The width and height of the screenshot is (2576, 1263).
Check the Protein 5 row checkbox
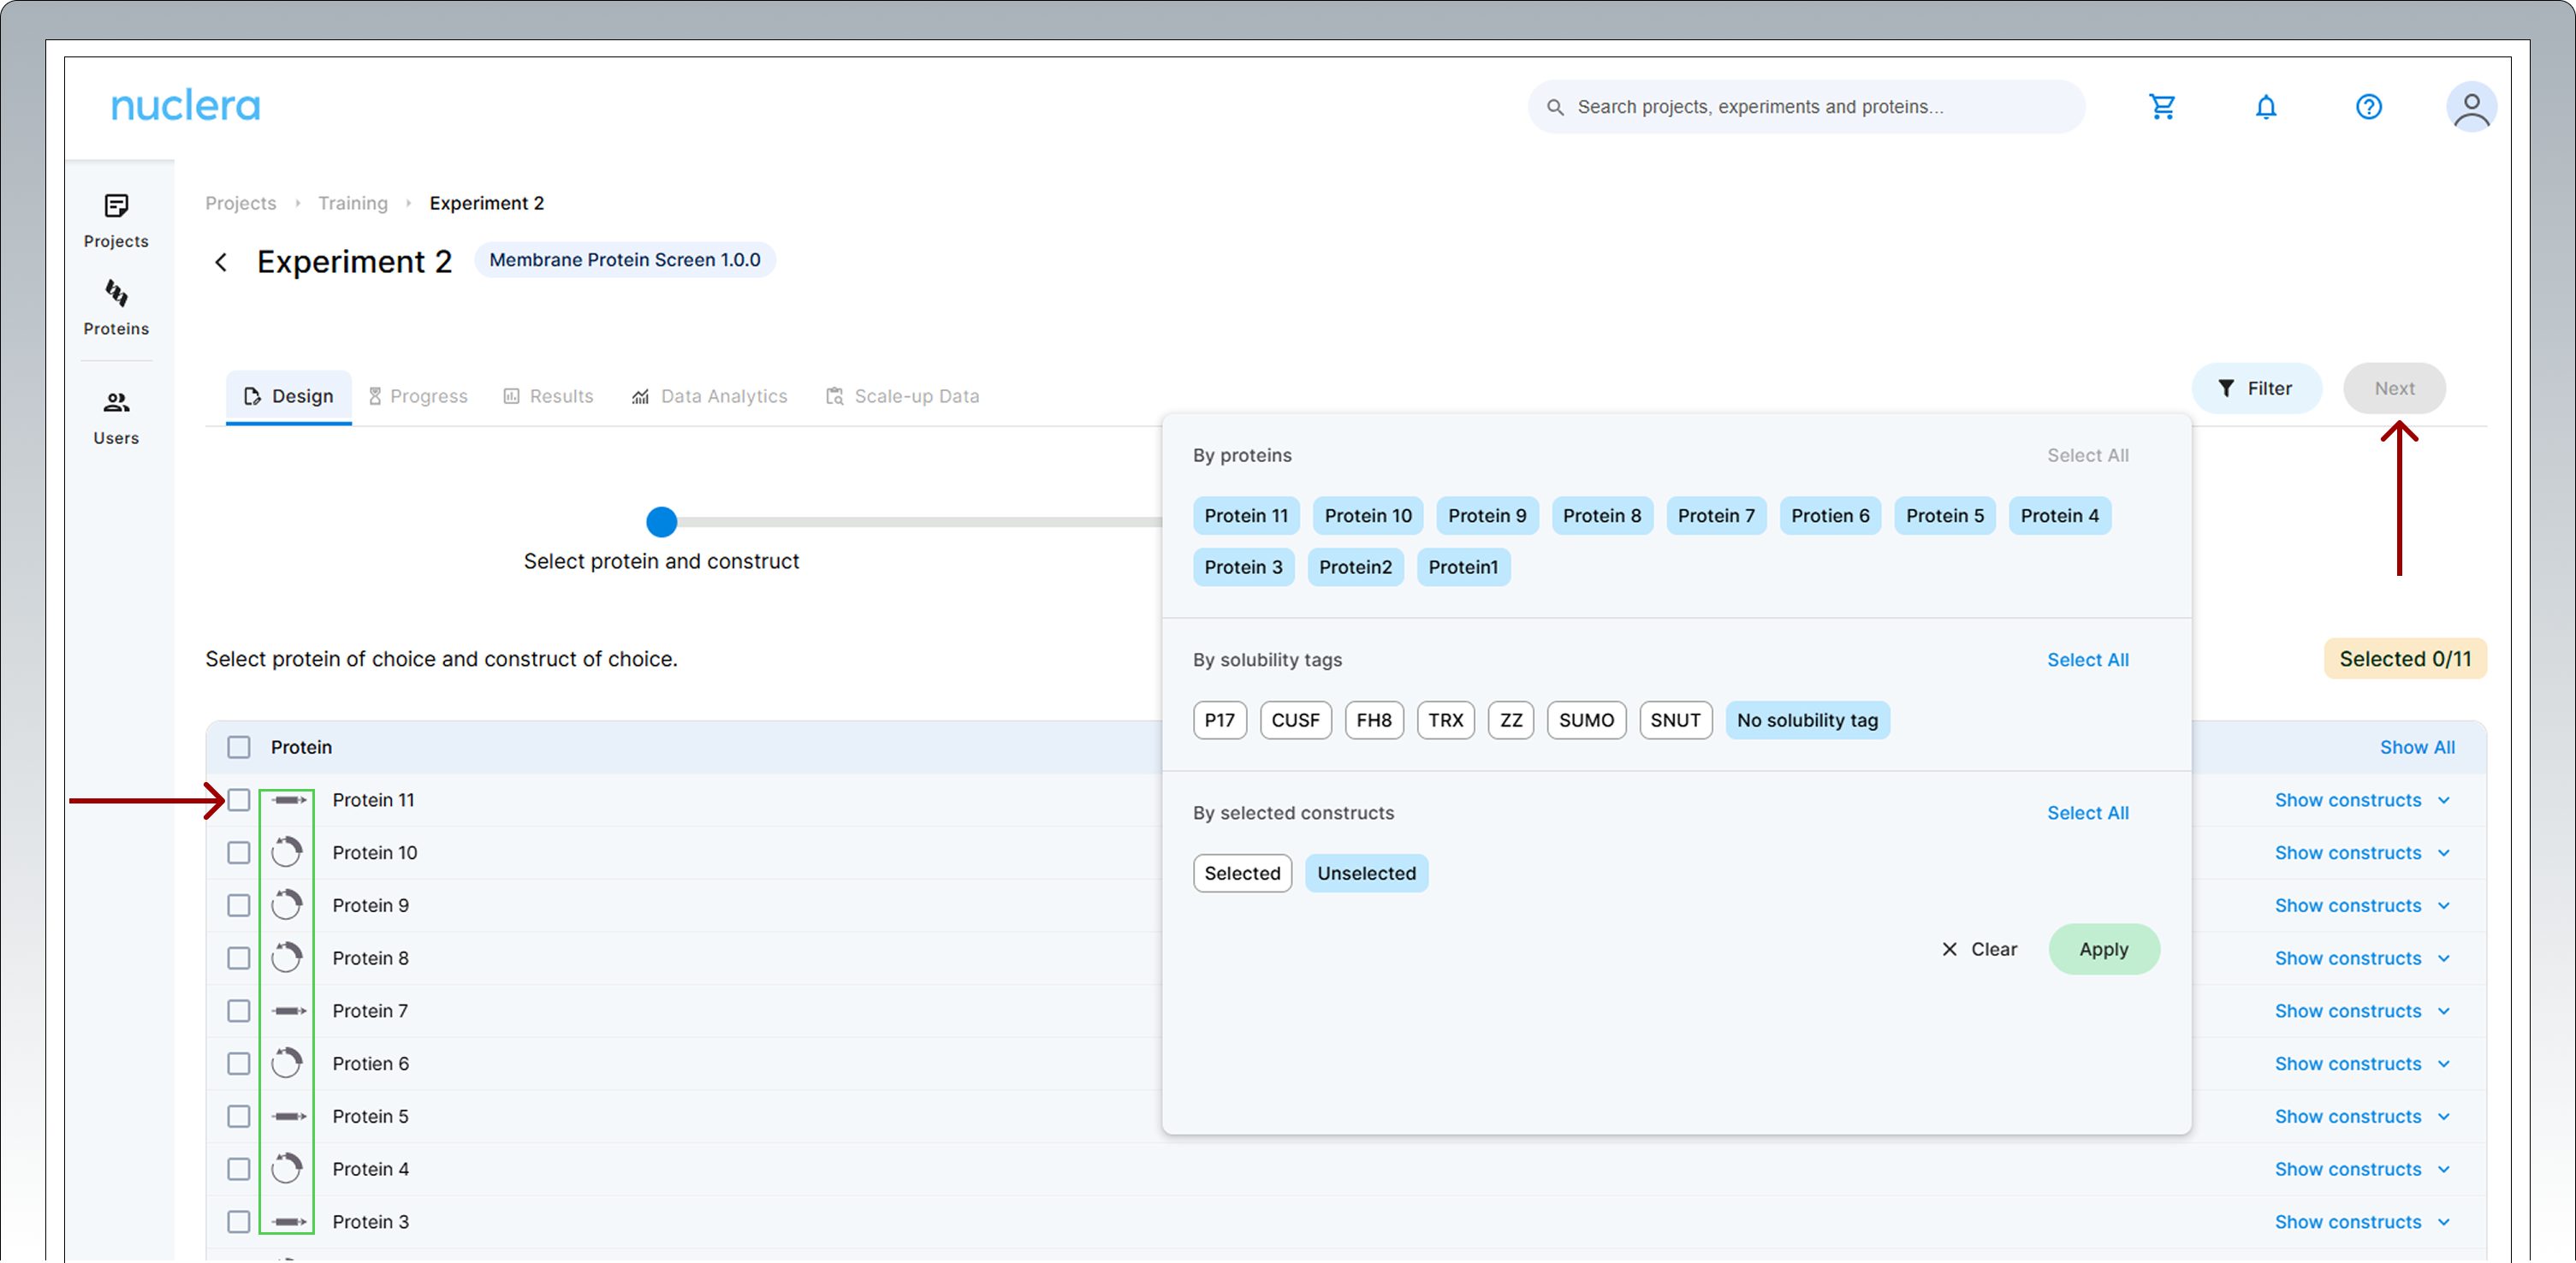239,1116
